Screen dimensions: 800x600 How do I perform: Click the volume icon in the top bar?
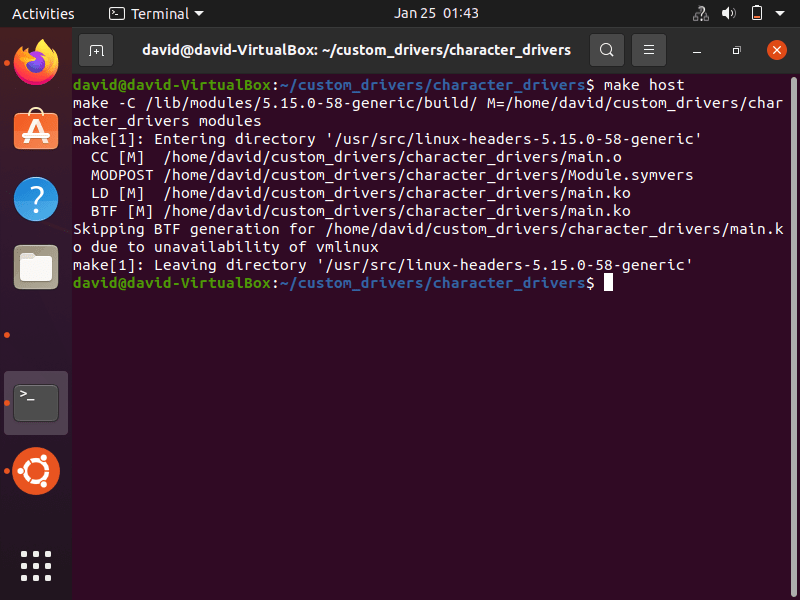point(727,13)
